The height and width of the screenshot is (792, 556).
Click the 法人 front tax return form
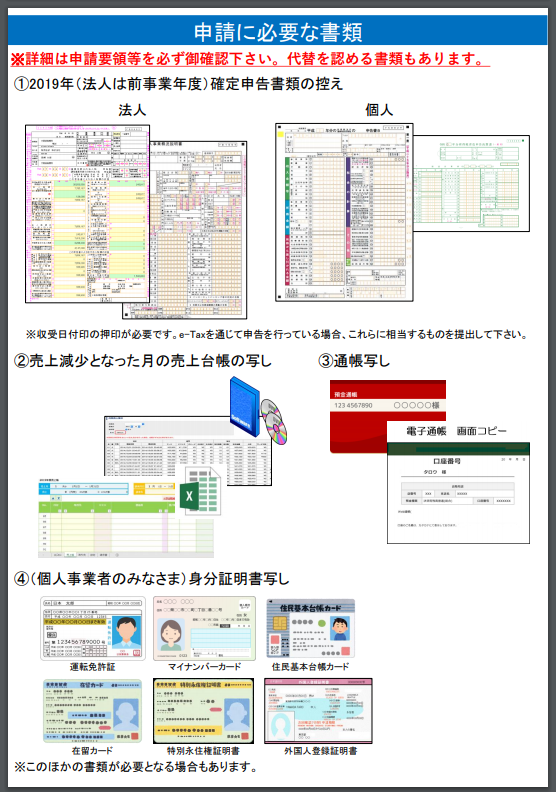[x=88, y=214]
